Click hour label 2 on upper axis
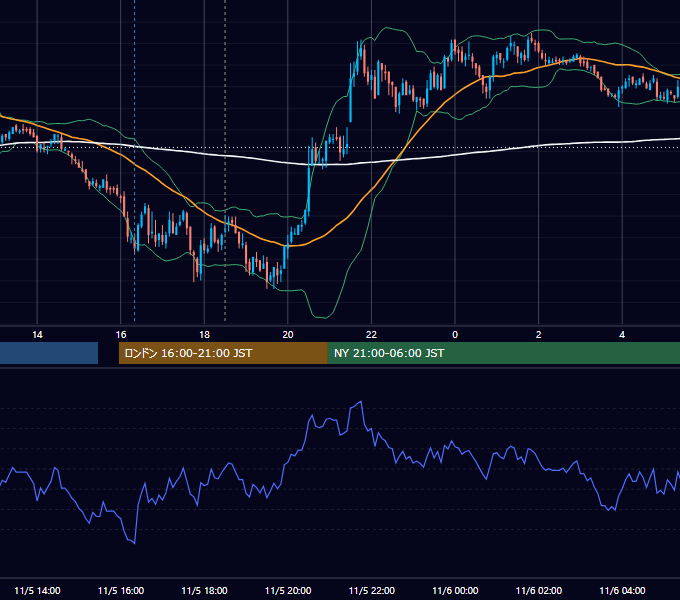The width and height of the screenshot is (680, 600). (x=539, y=335)
